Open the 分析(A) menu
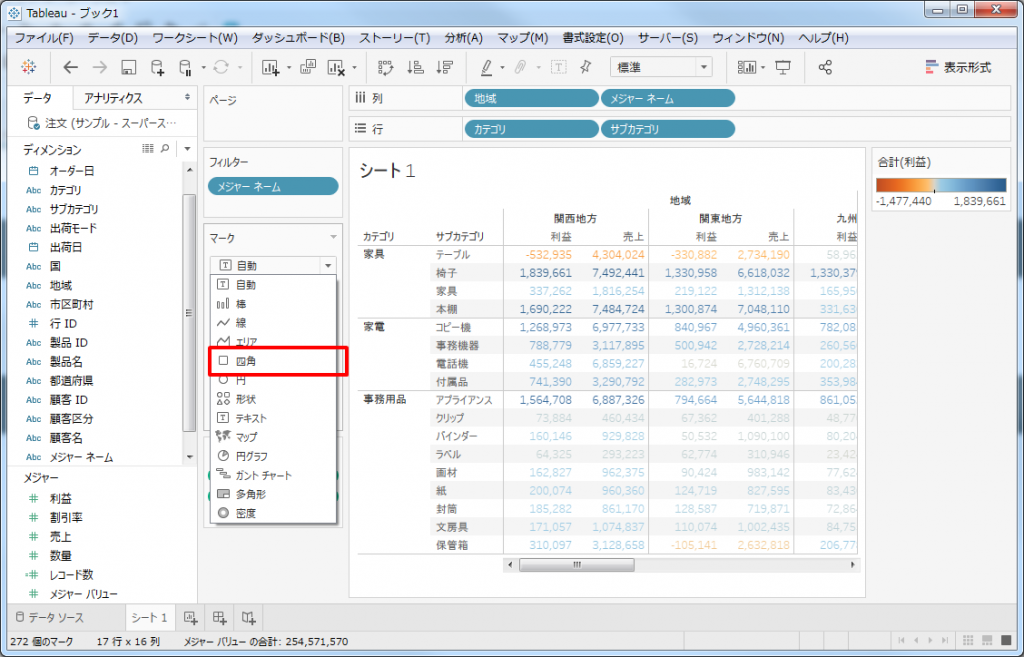Screen dimensions: 1024x657 (x=463, y=38)
